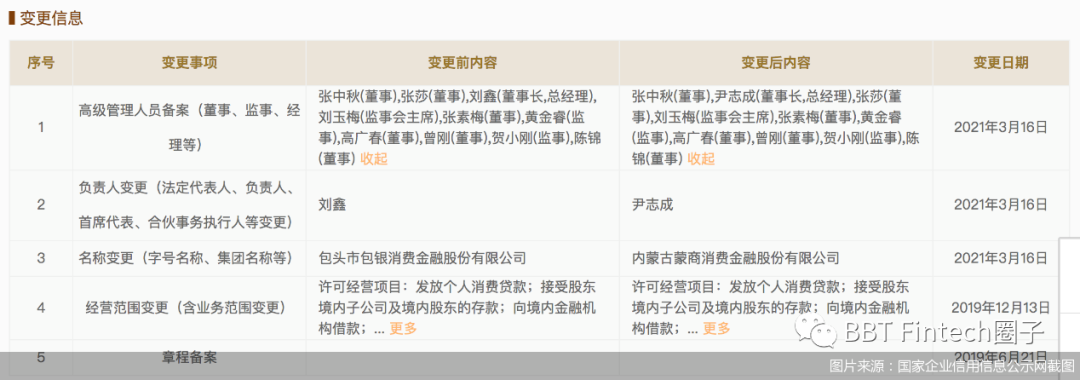
Task: Select the 变更日期 column header
Action: pyautogui.click(x=1001, y=63)
